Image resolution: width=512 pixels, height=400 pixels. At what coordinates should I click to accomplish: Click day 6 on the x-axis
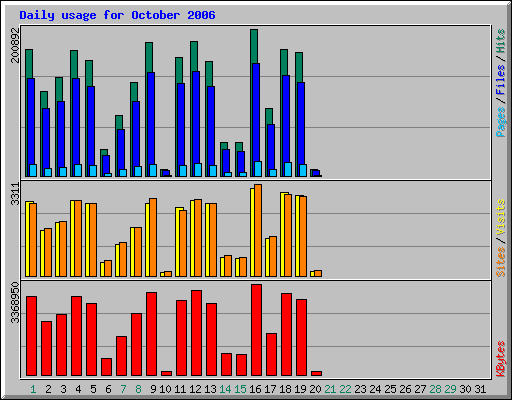click(108, 389)
